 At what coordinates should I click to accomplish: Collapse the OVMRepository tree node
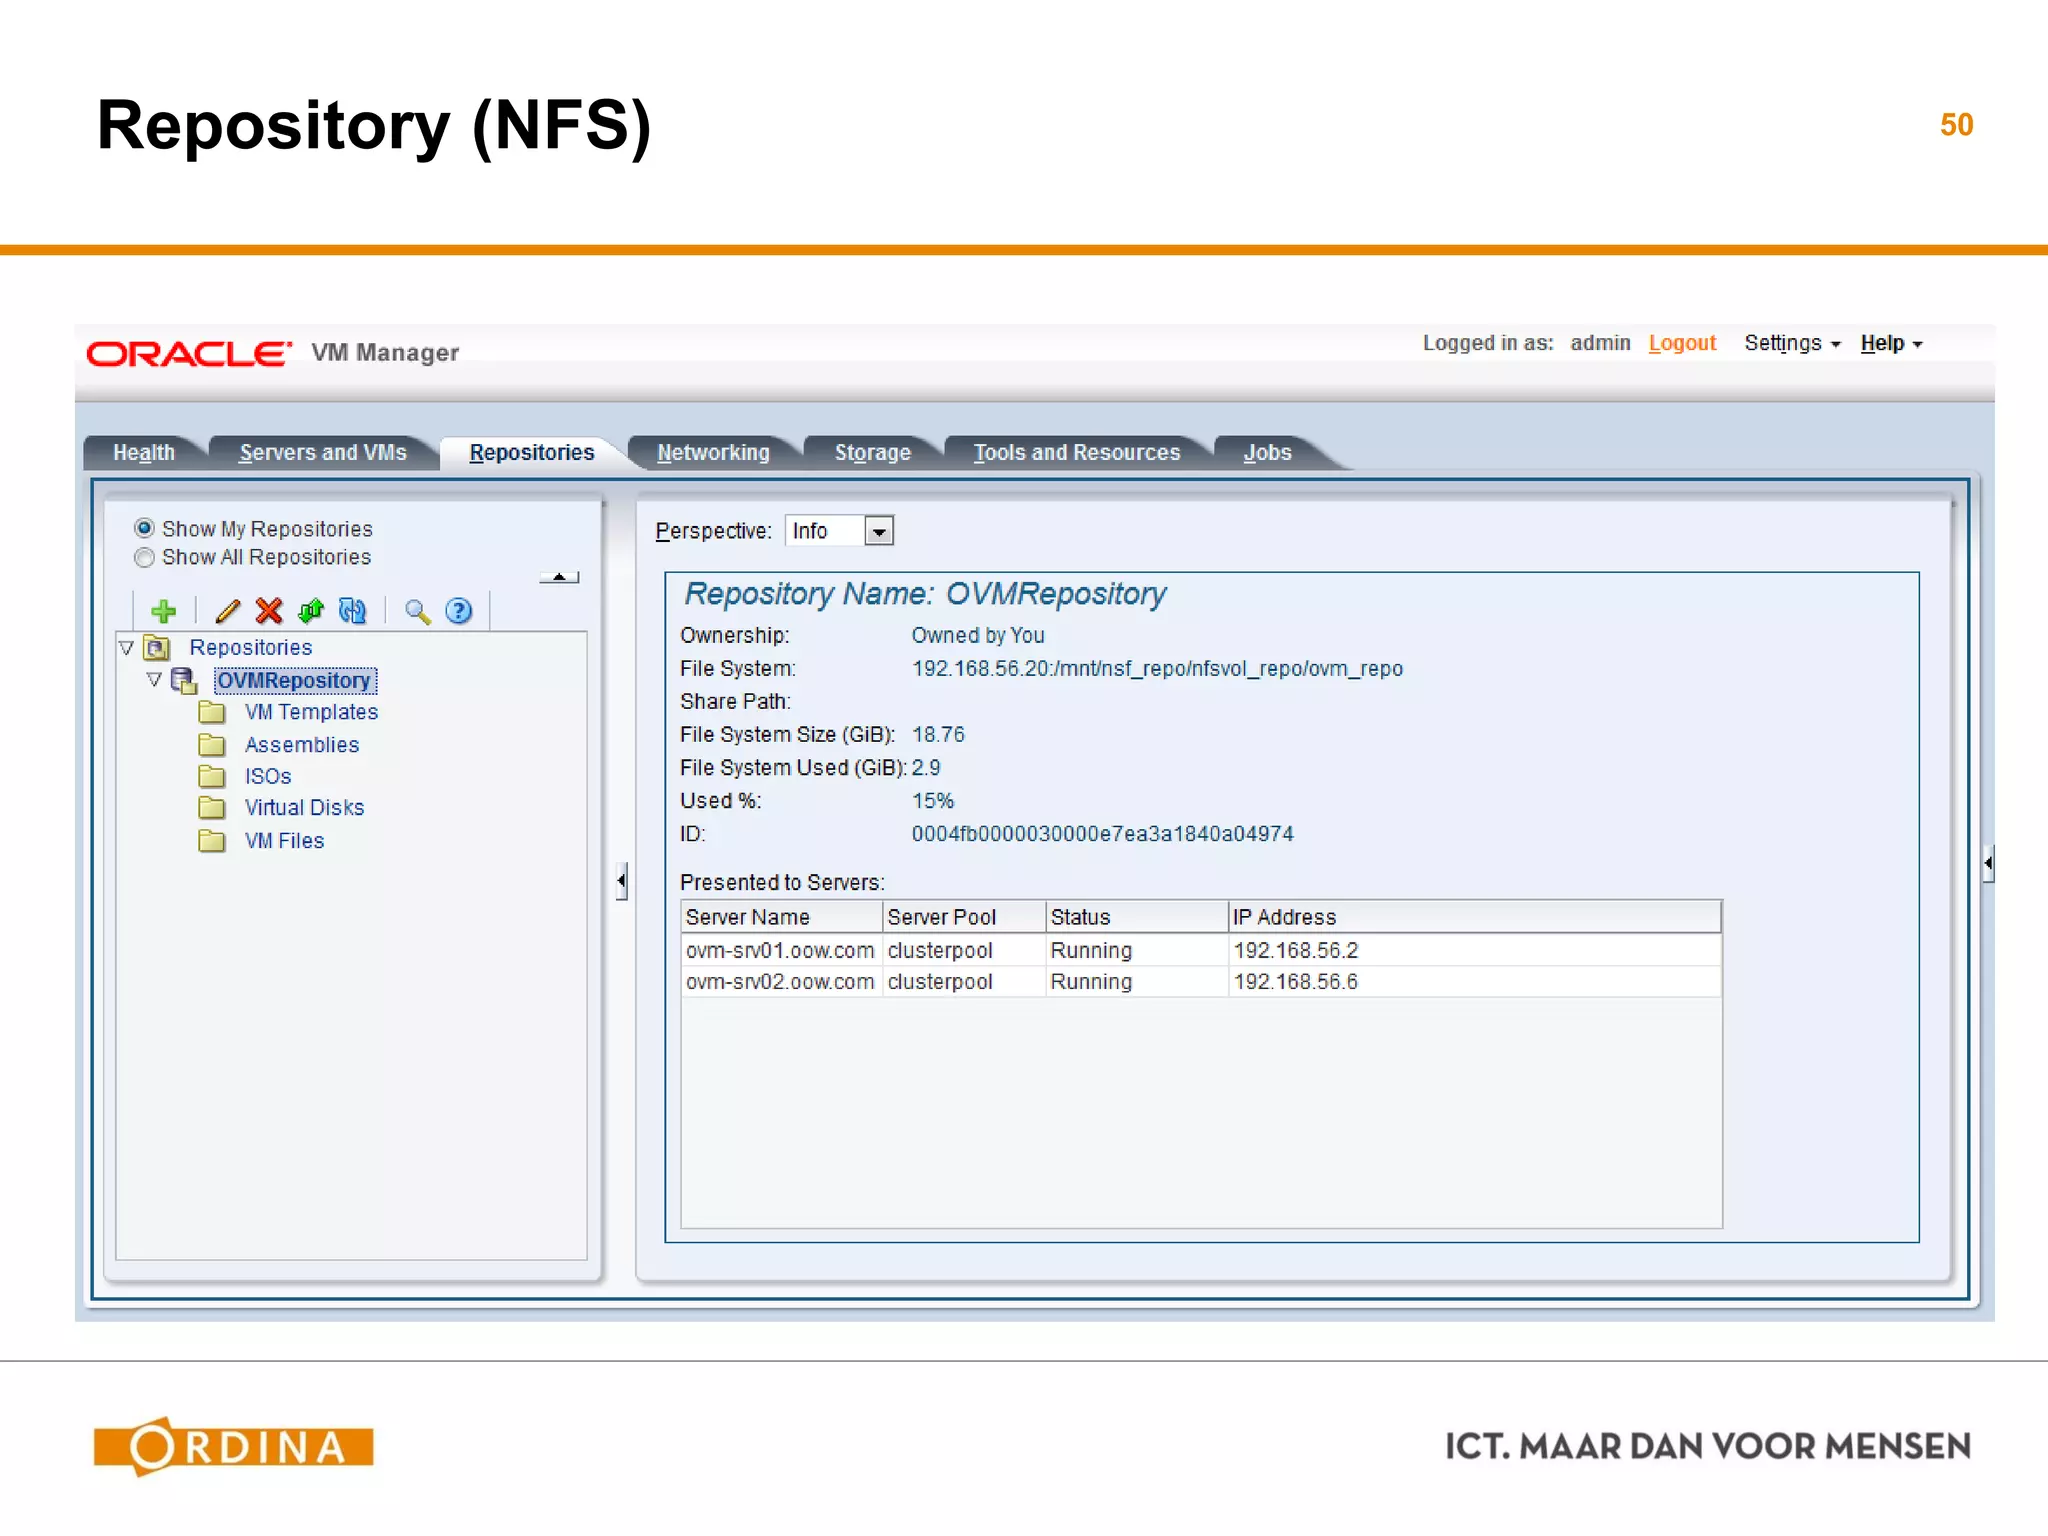[x=154, y=680]
